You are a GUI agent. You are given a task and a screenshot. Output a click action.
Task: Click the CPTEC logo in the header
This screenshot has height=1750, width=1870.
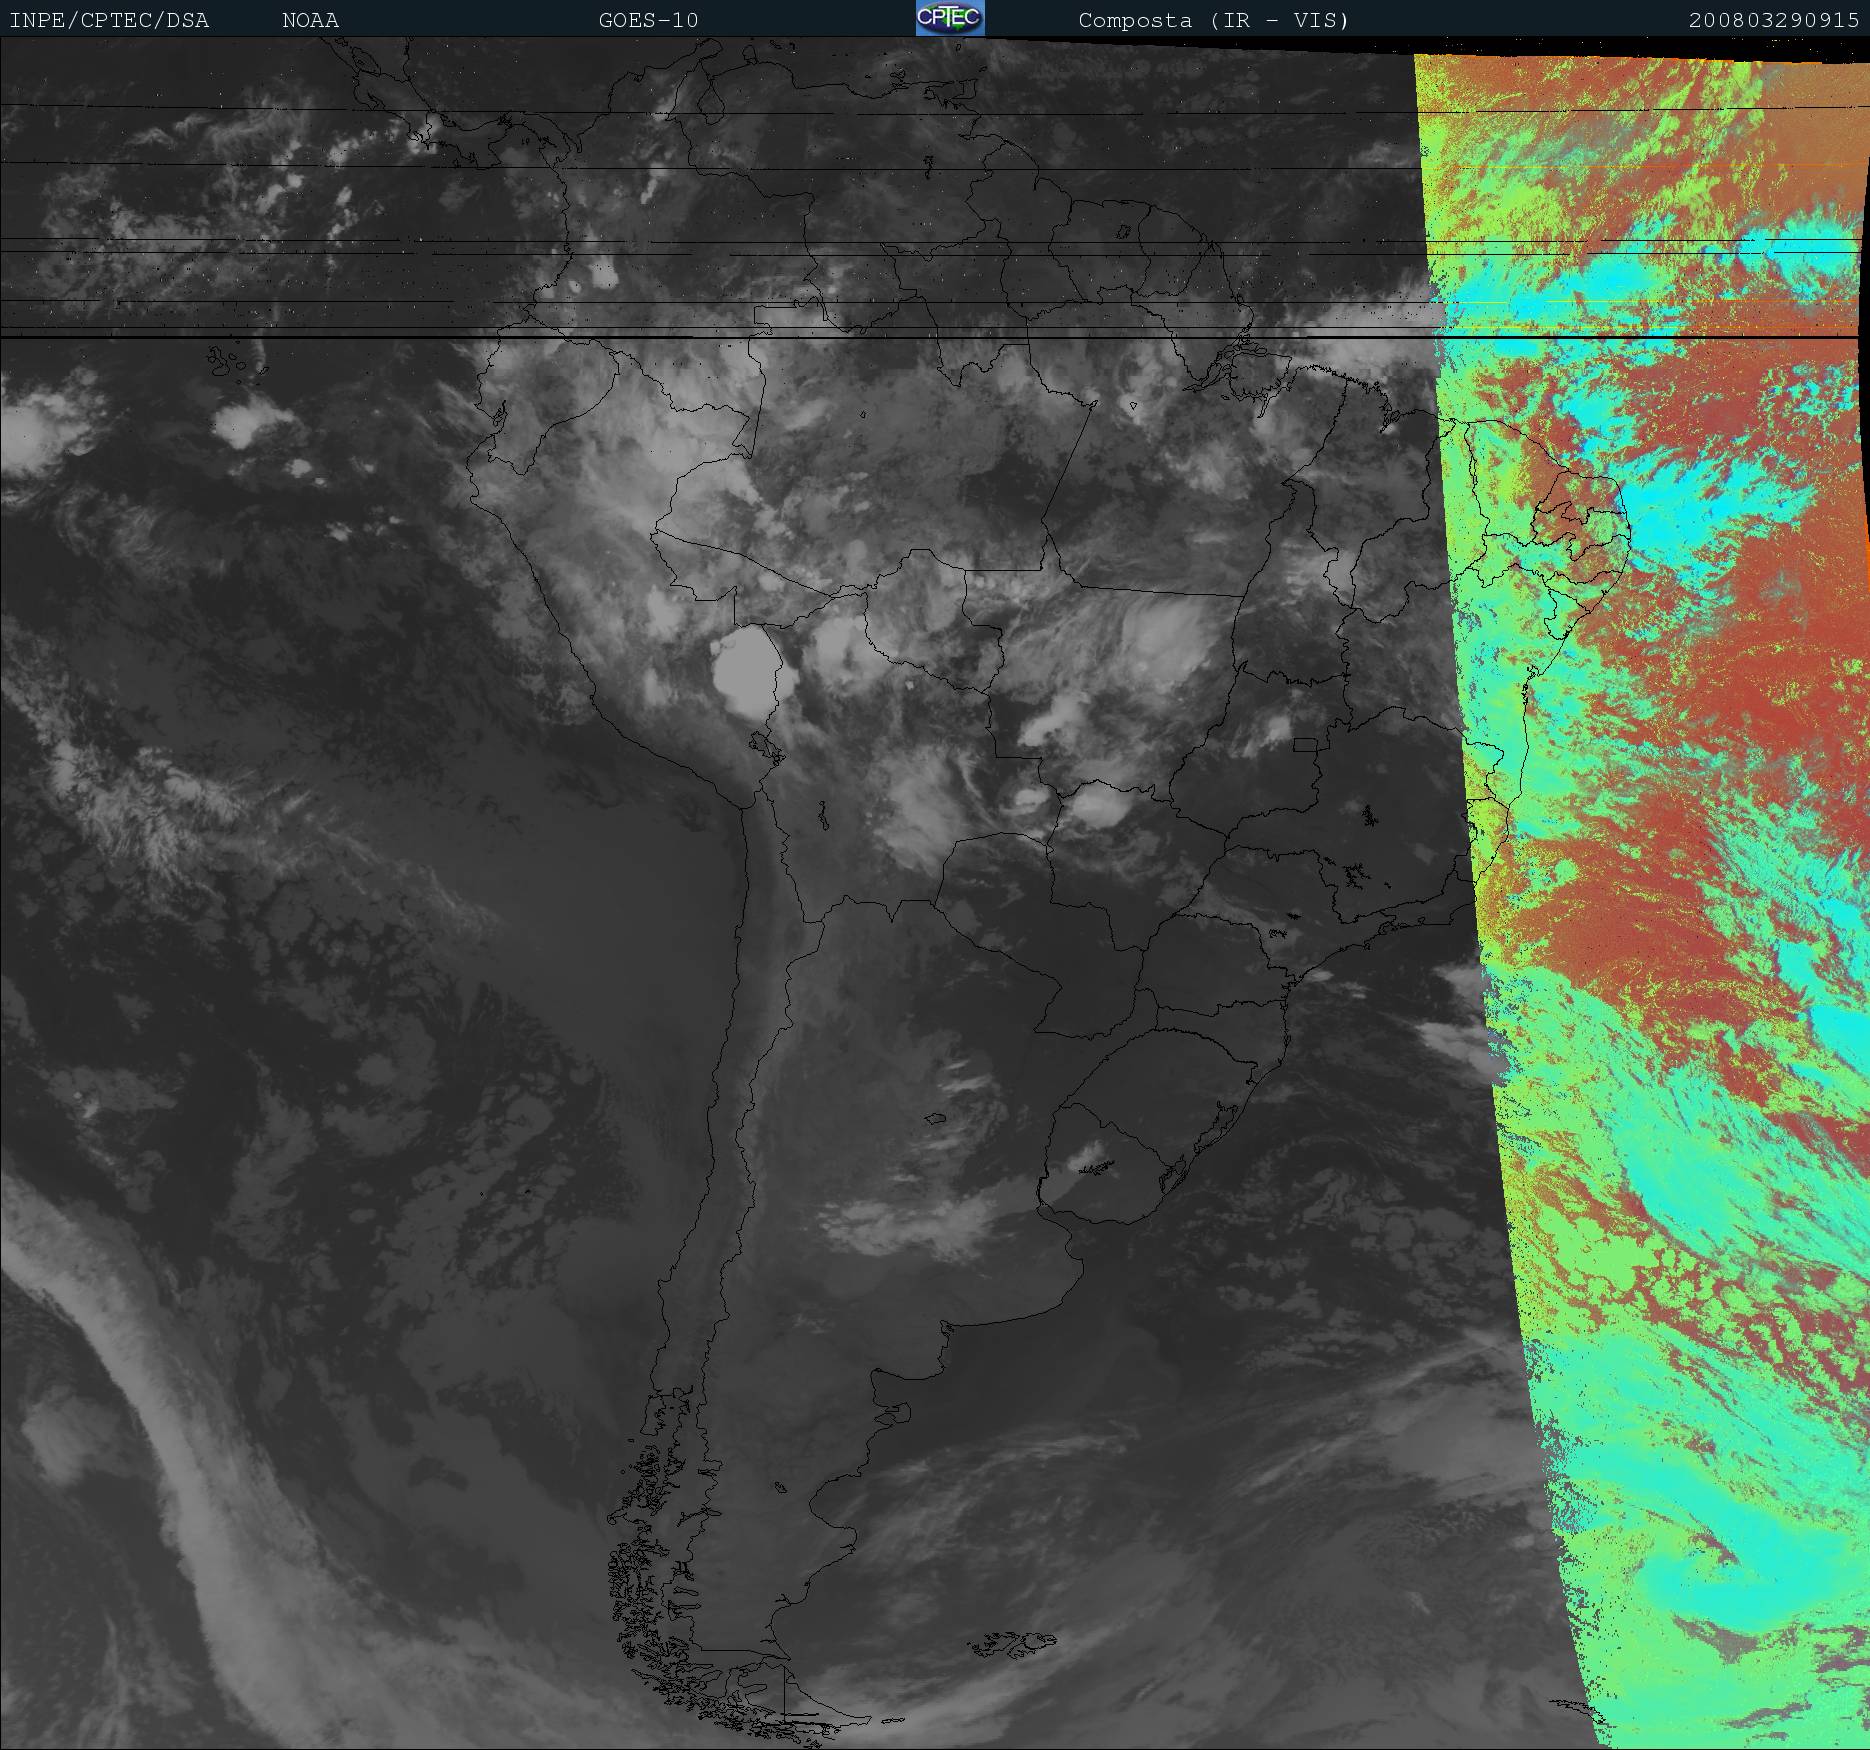949,18
